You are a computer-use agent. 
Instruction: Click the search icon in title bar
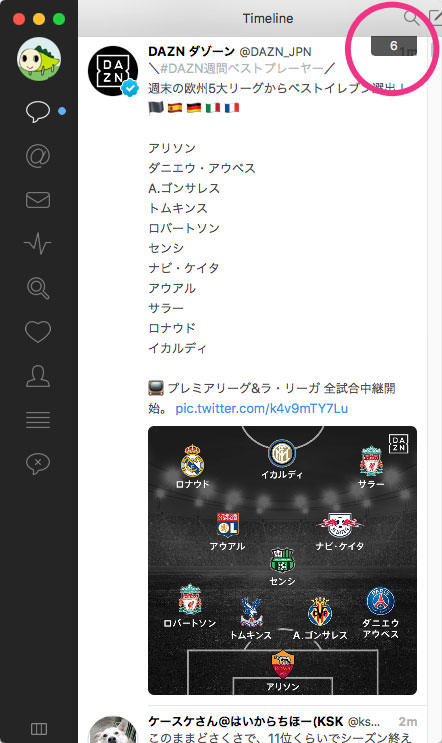coord(411,18)
